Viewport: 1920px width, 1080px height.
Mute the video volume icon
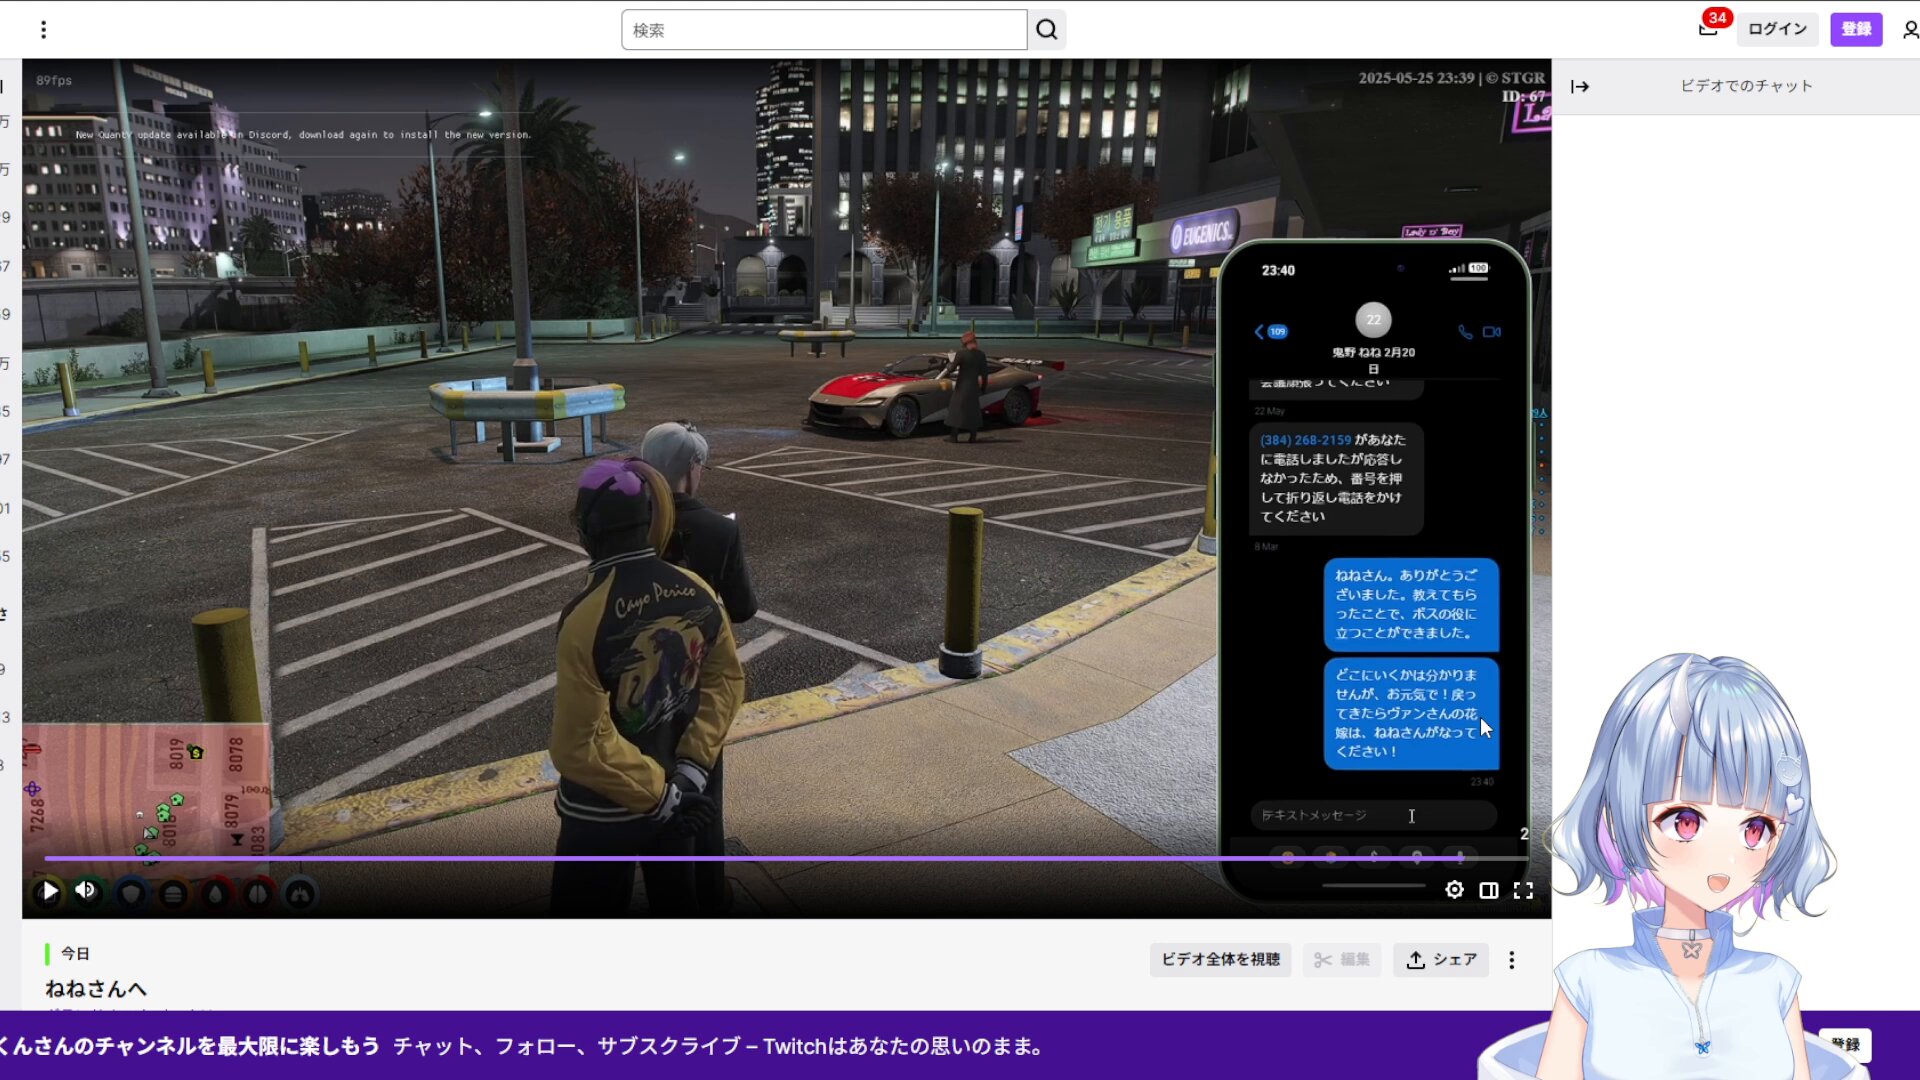coord(86,890)
